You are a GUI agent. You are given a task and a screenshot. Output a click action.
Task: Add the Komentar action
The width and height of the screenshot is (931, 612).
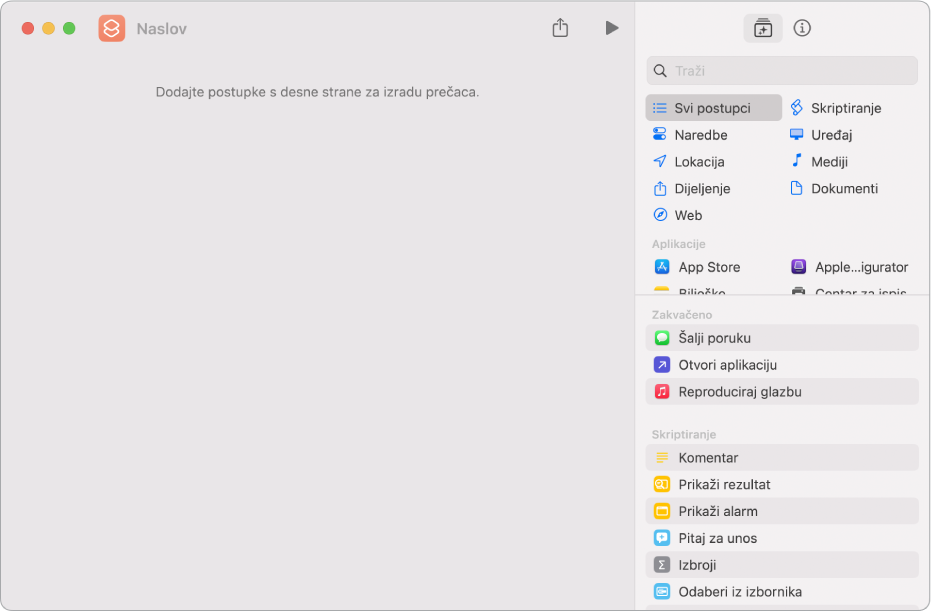(x=782, y=458)
